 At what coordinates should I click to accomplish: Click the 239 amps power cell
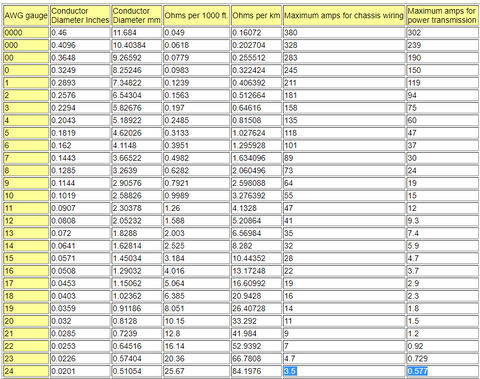[x=442, y=45]
